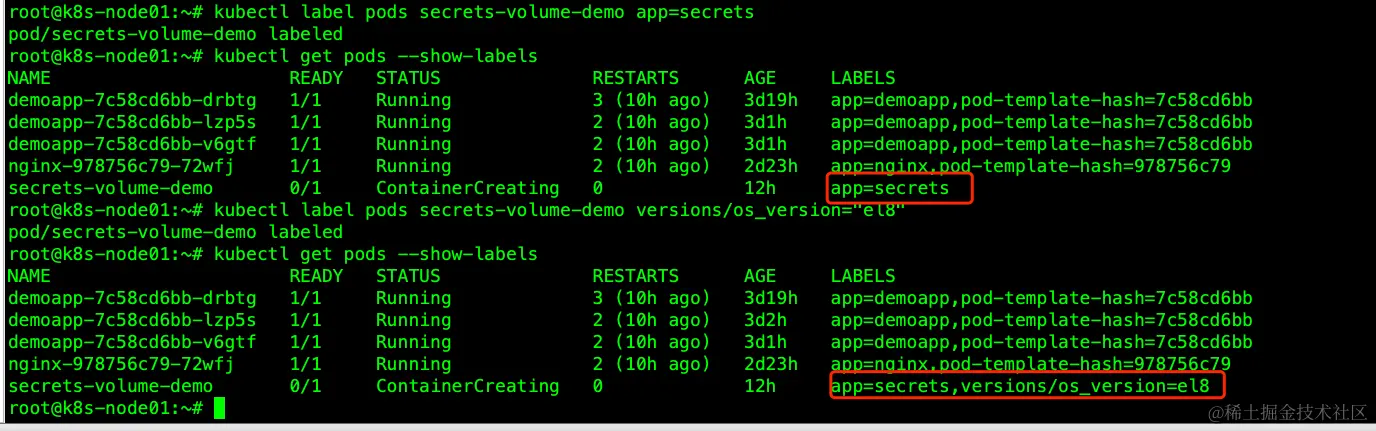
Task: Click the 3d19h age in first table
Action: 770,100
